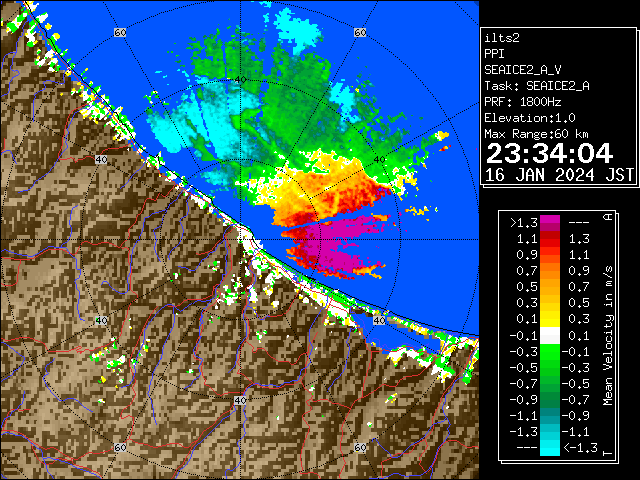Click the white near-zero velocity color band
This screenshot has width=640, height=480.
(x=550, y=336)
